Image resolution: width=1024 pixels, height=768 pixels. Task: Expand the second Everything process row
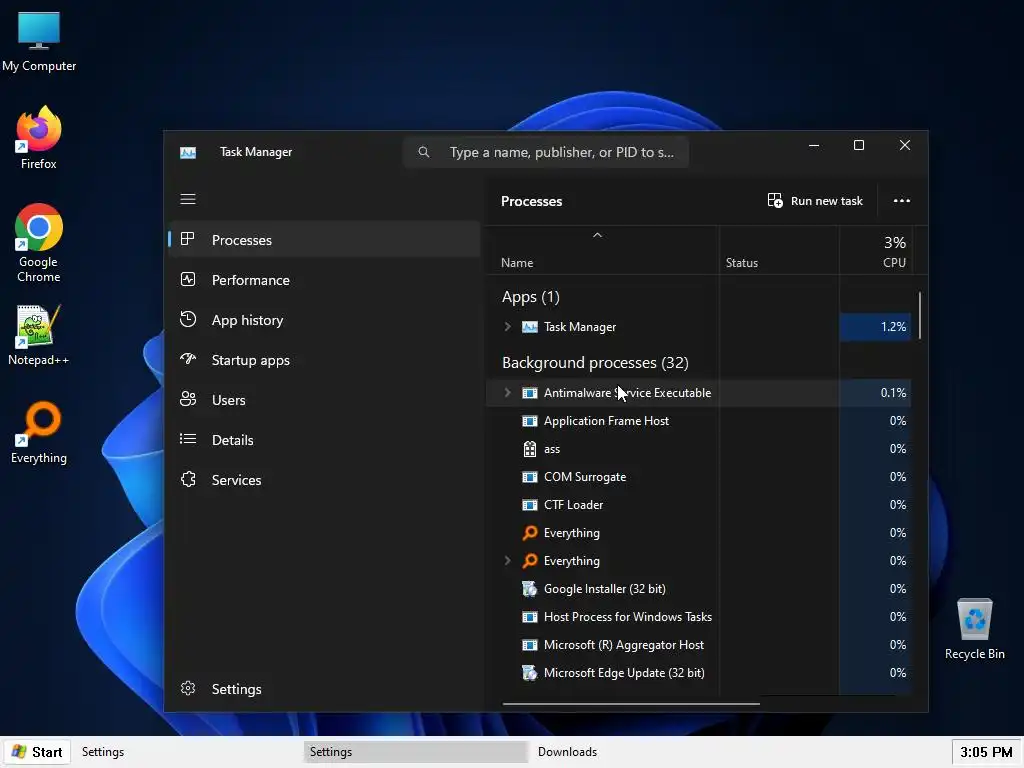(507, 560)
